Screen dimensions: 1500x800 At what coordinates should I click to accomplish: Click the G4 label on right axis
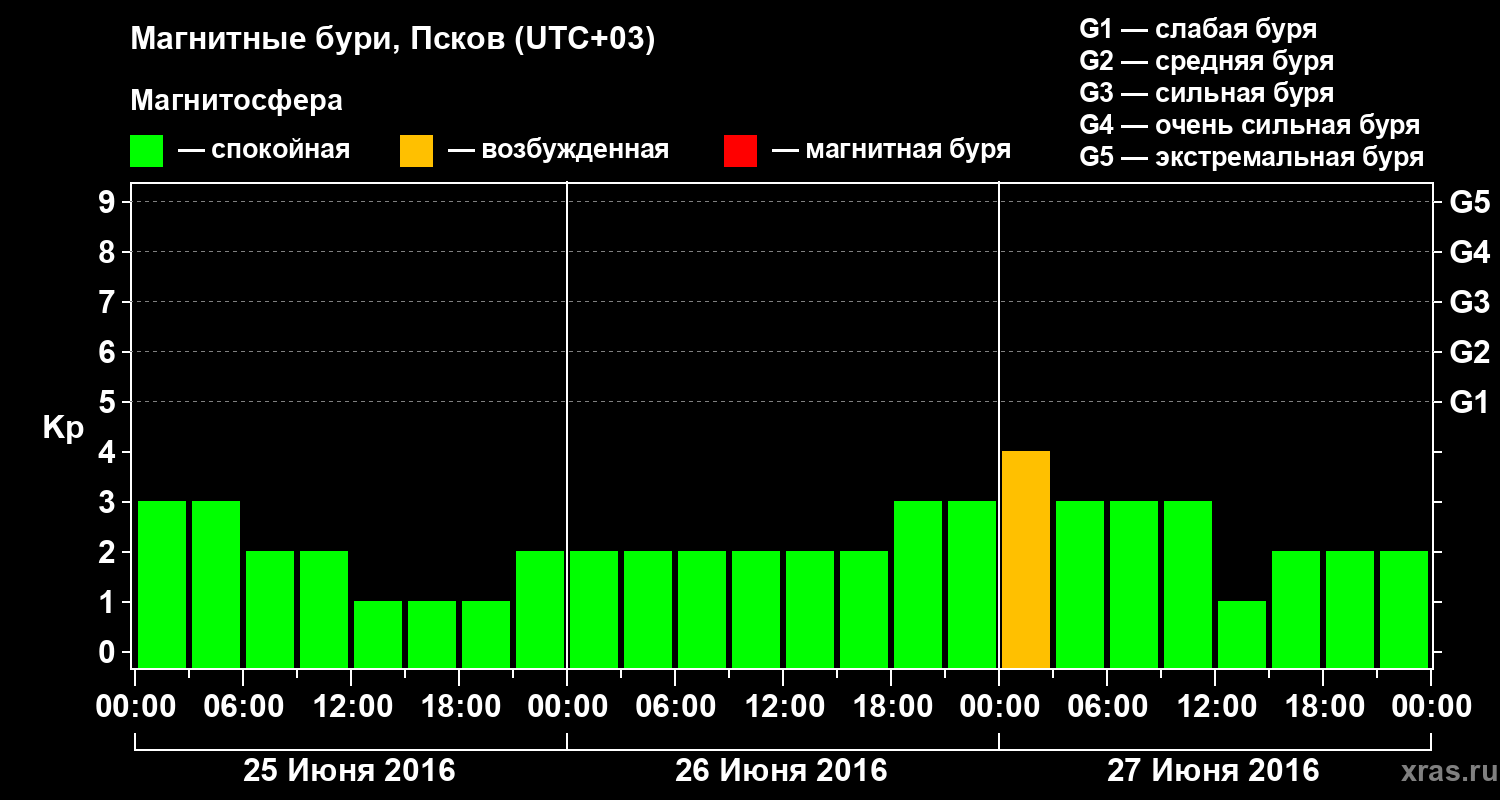tap(1470, 252)
